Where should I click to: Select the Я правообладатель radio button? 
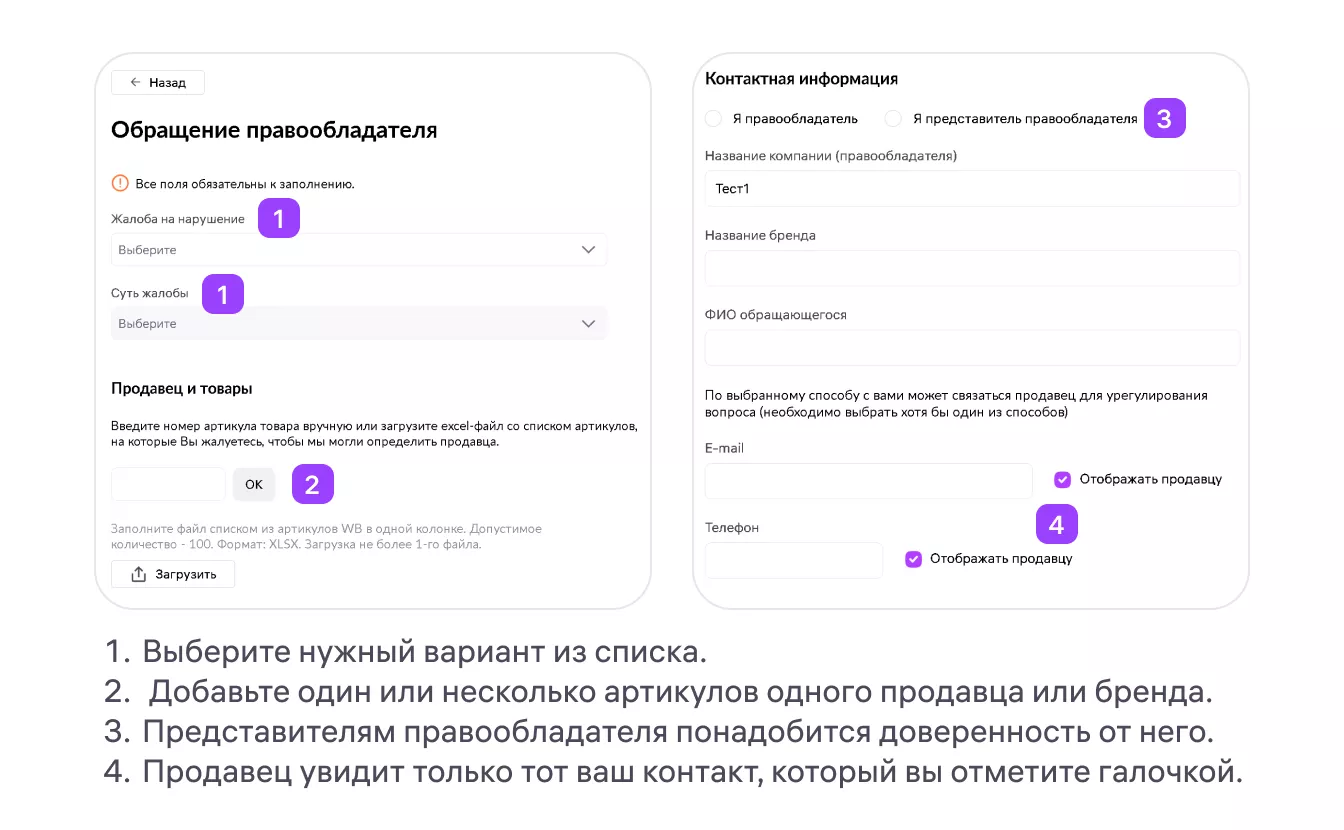(713, 119)
